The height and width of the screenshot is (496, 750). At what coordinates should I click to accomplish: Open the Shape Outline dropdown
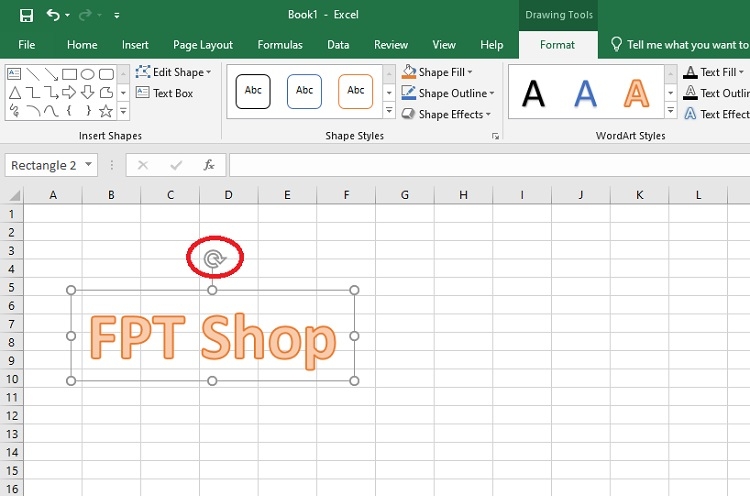click(x=448, y=93)
